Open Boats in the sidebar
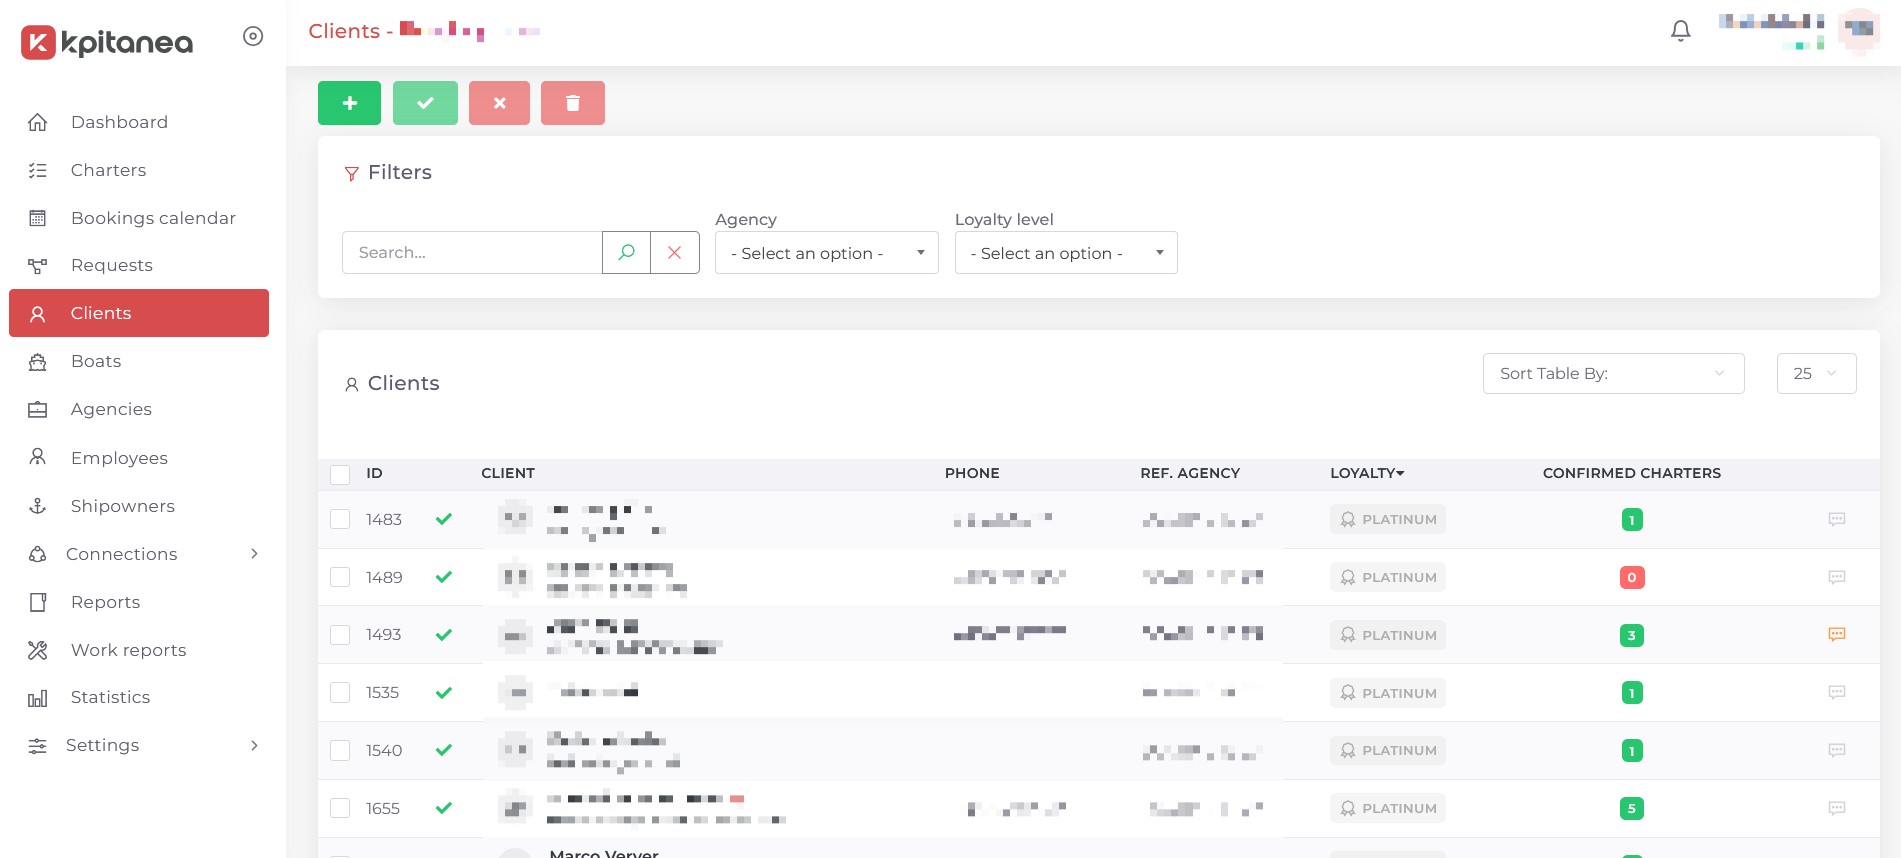Image resolution: width=1901 pixels, height=858 pixels. coord(139,361)
